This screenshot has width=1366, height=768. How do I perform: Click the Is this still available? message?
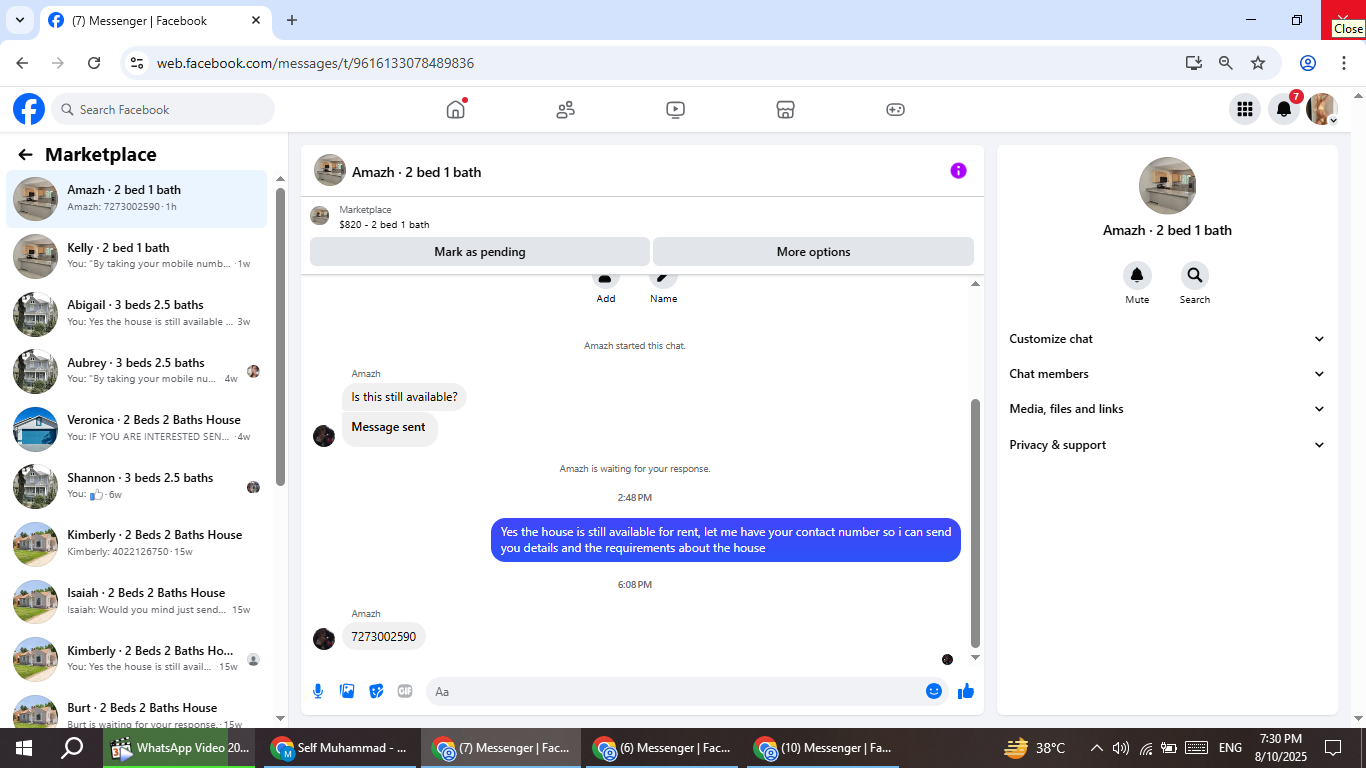tap(404, 397)
